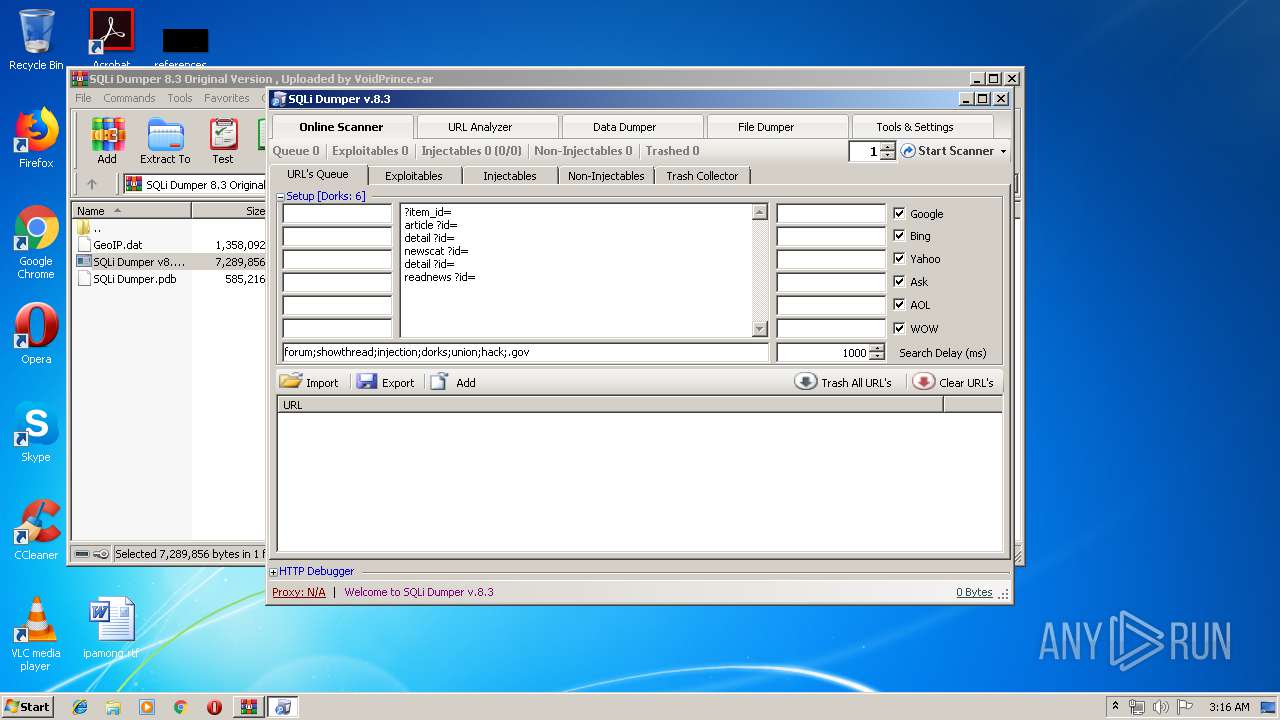Open ipamong.rtf desktop document

(x=111, y=628)
